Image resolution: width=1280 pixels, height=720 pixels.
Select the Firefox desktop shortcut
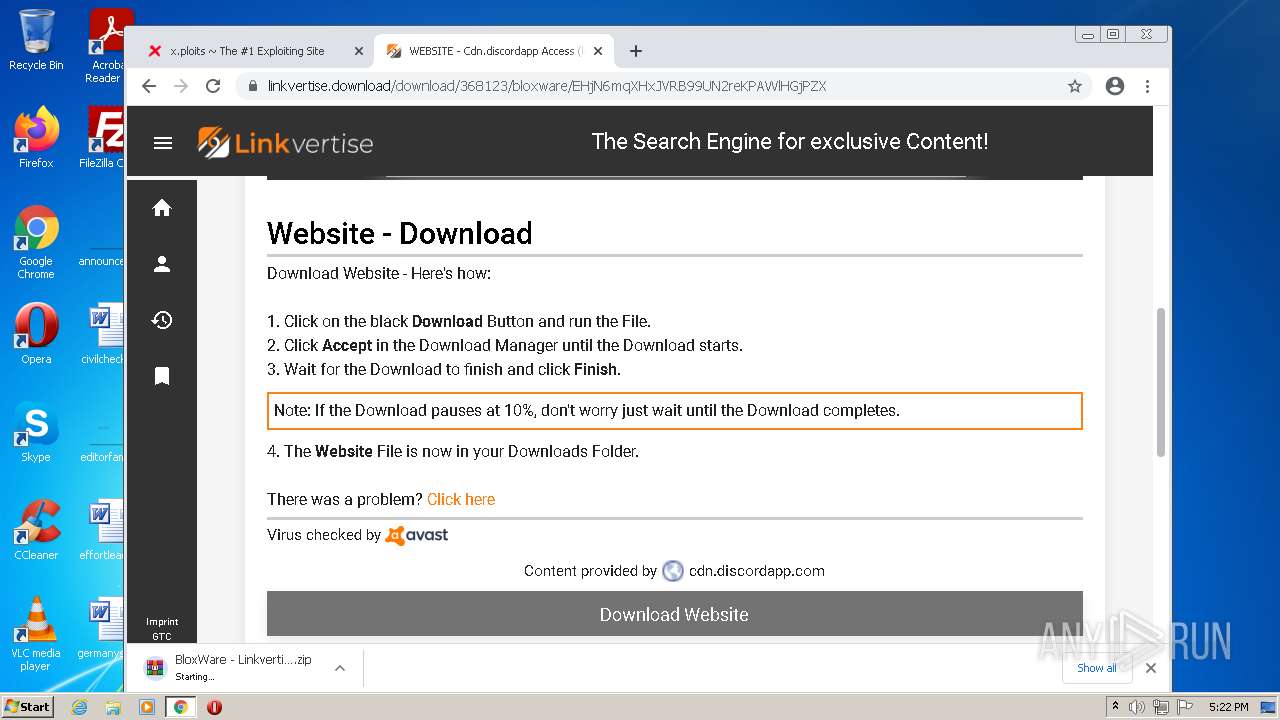[x=36, y=137]
